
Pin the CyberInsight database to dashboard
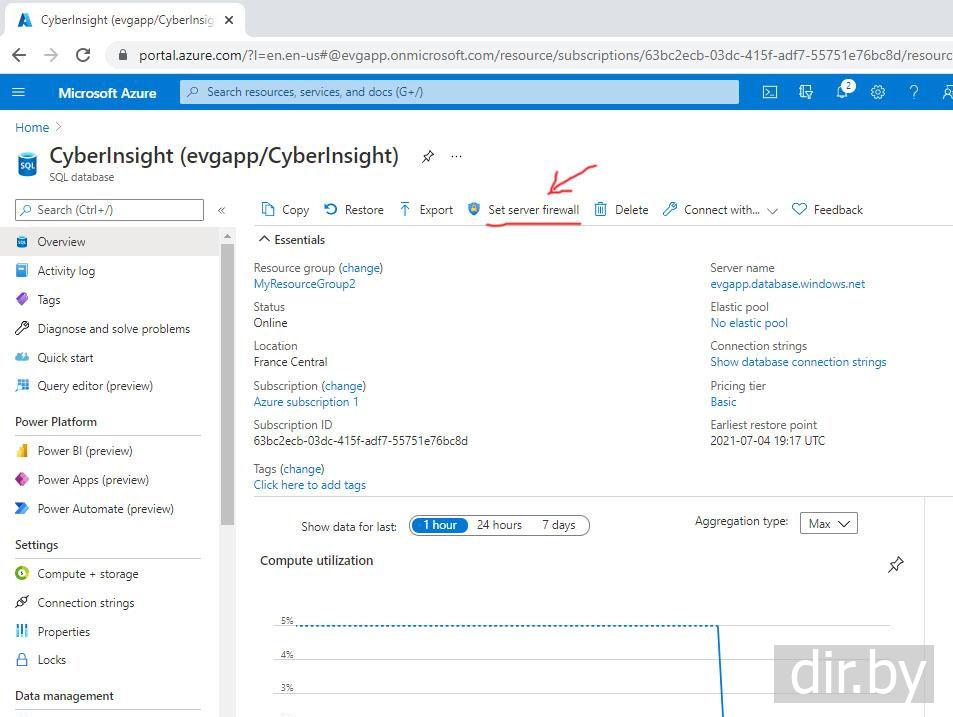[428, 157]
